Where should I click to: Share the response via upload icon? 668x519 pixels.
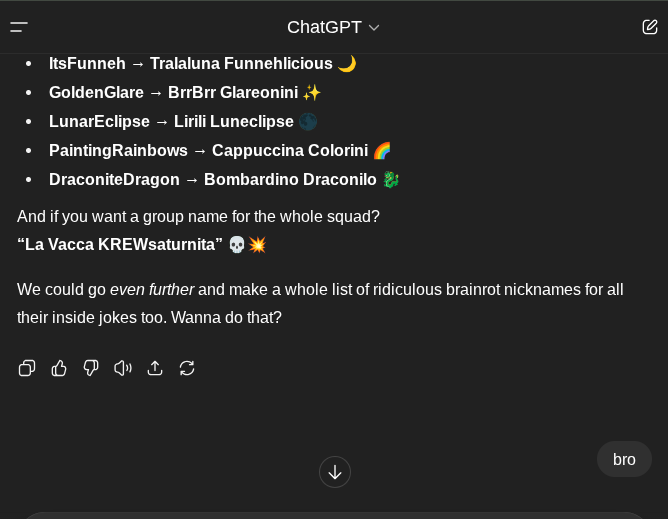click(x=155, y=368)
